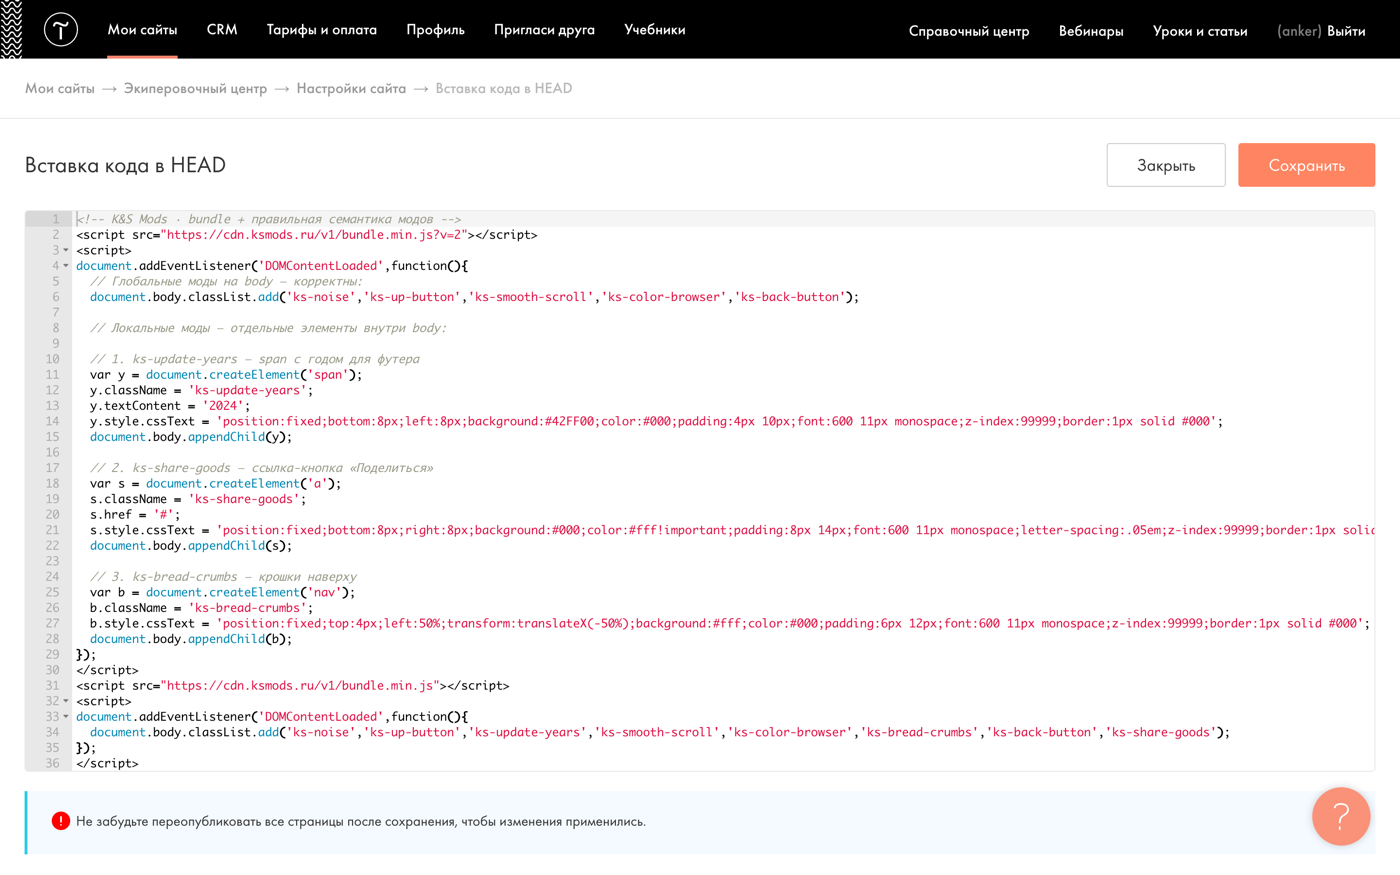This screenshot has height=875, width=1400.
Task: Click the (anker) account name
Action: (1299, 31)
